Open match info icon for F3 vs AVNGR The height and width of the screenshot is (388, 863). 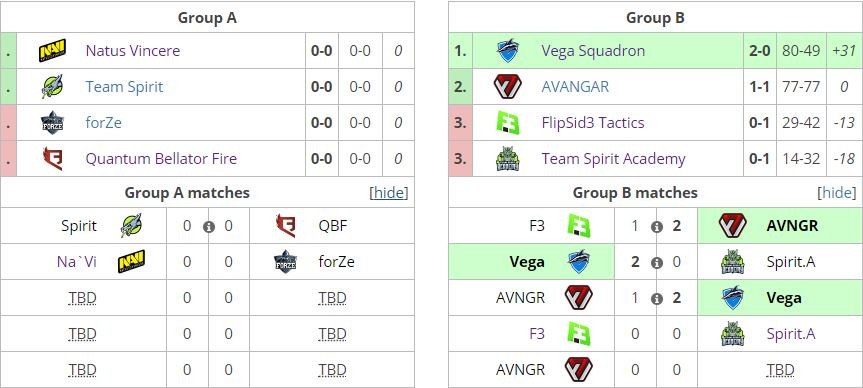point(656,226)
